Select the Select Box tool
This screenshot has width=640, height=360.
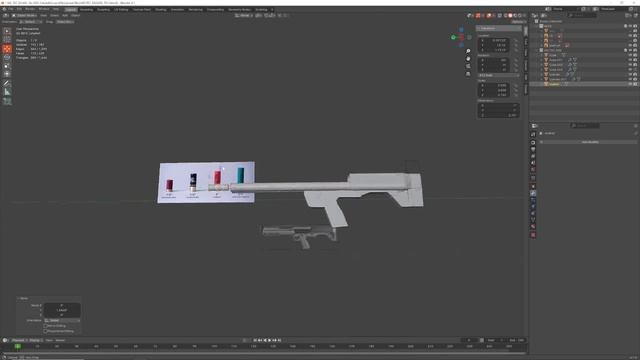[x=7, y=31]
